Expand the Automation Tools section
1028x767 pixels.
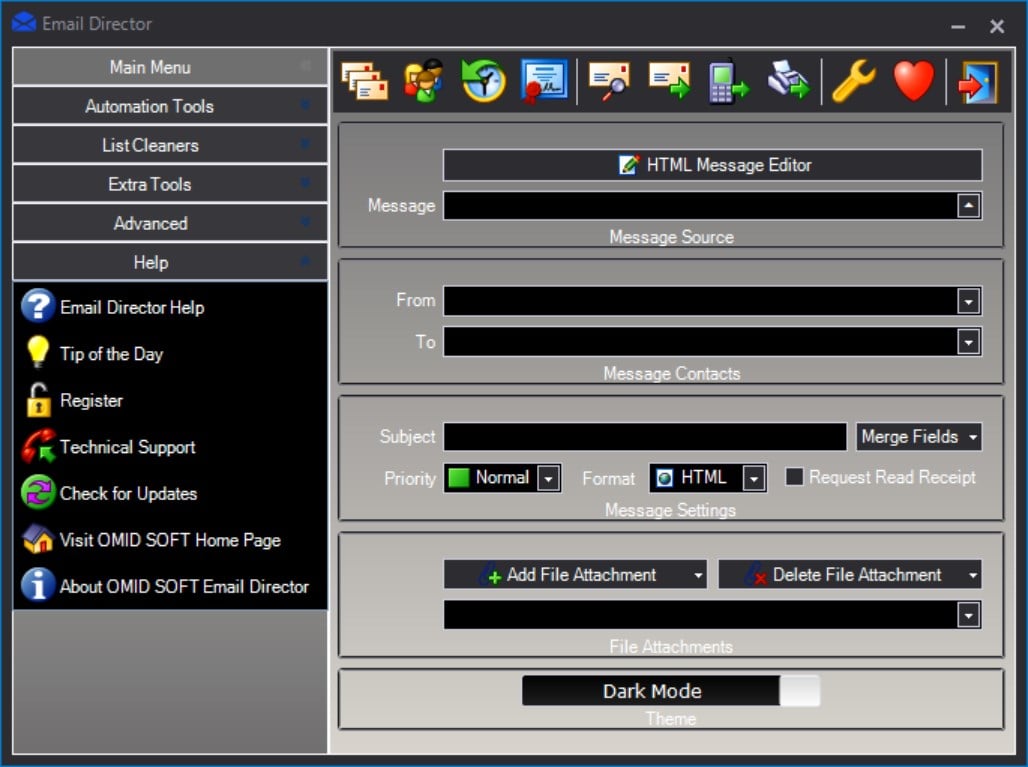pos(170,106)
